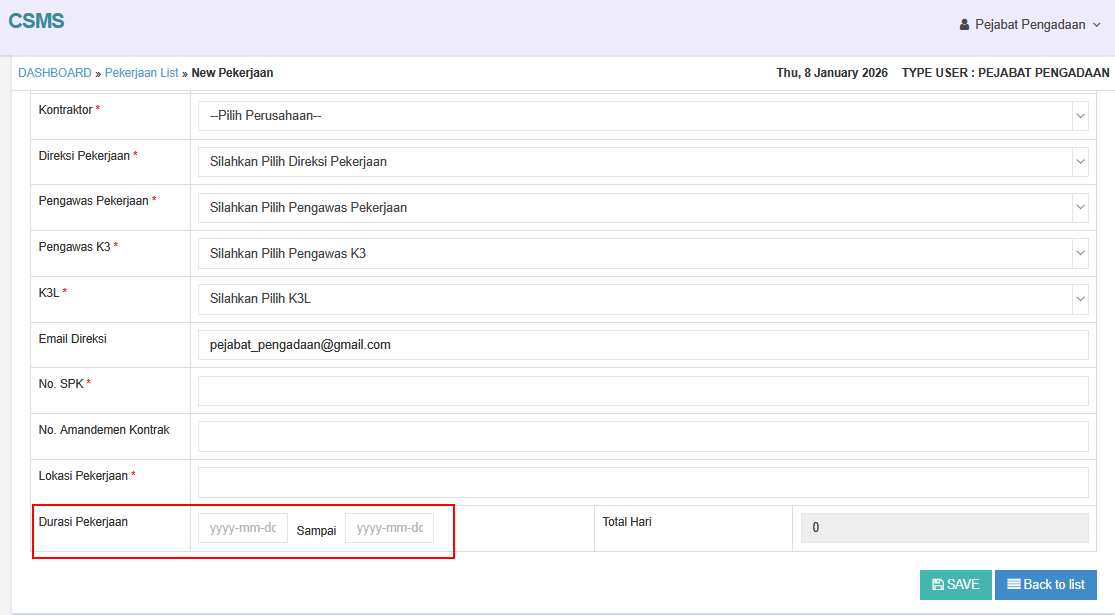Click the start date field for Durasi Pekerjaan
The height and width of the screenshot is (615, 1115).
pos(242,528)
